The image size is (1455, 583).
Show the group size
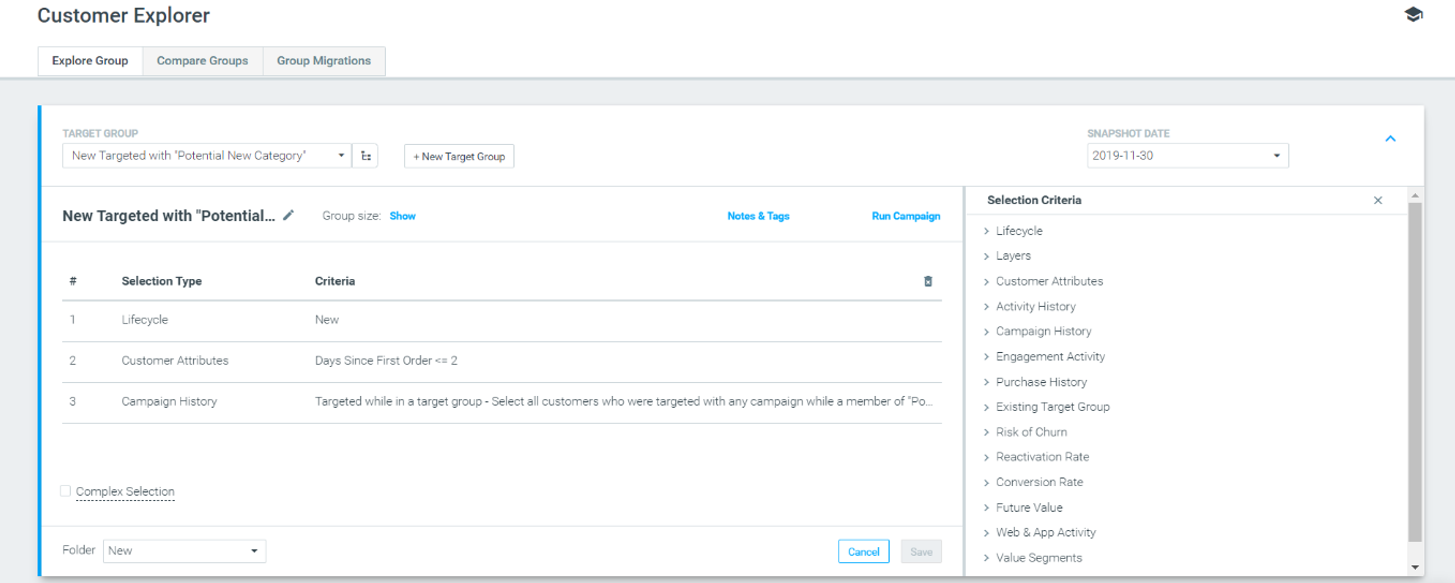click(x=403, y=216)
